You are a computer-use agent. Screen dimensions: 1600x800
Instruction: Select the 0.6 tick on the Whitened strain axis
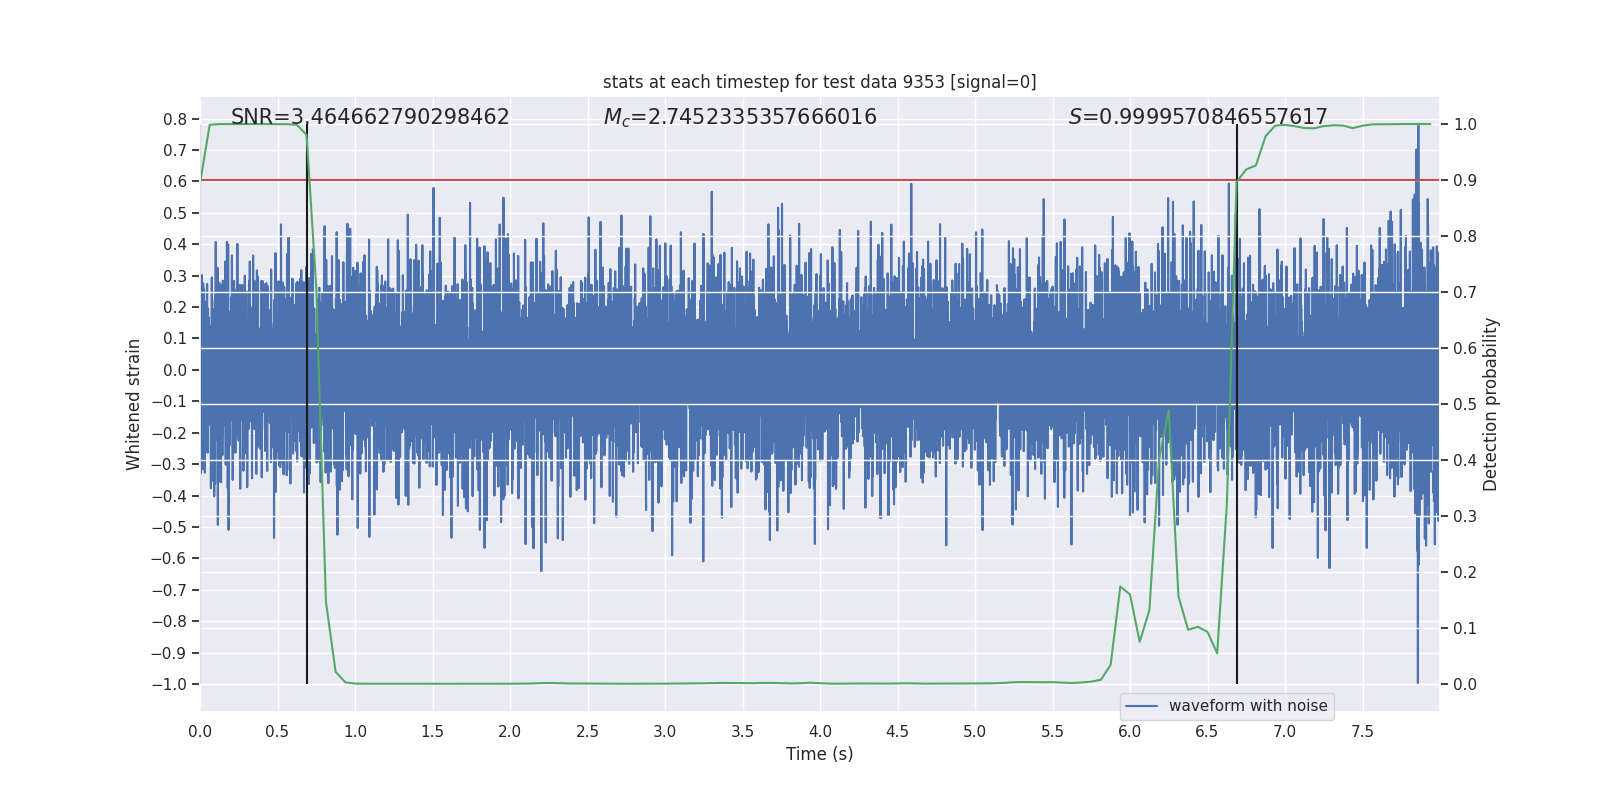(x=175, y=181)
